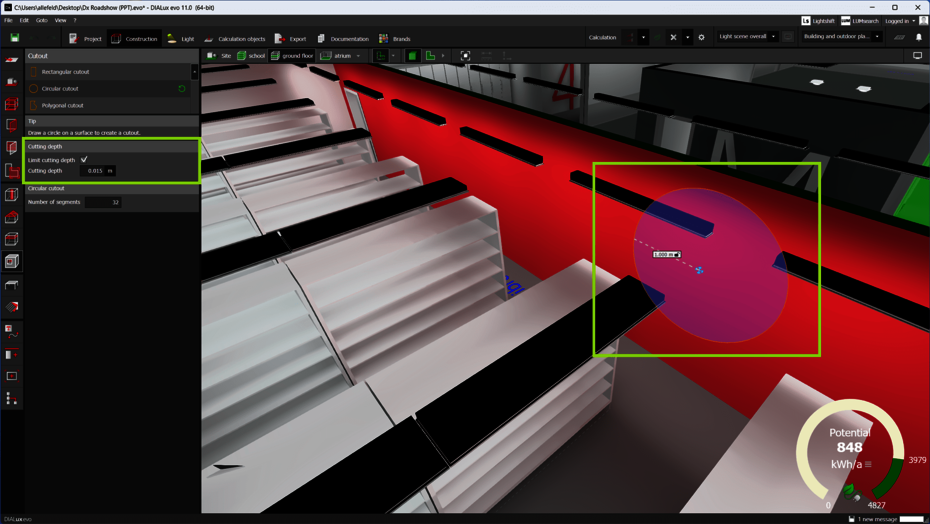Select the Polygonal cutout tool
The width and height of the screenshot is (930, 524).
pyautogui.click(x=62, y=105)
